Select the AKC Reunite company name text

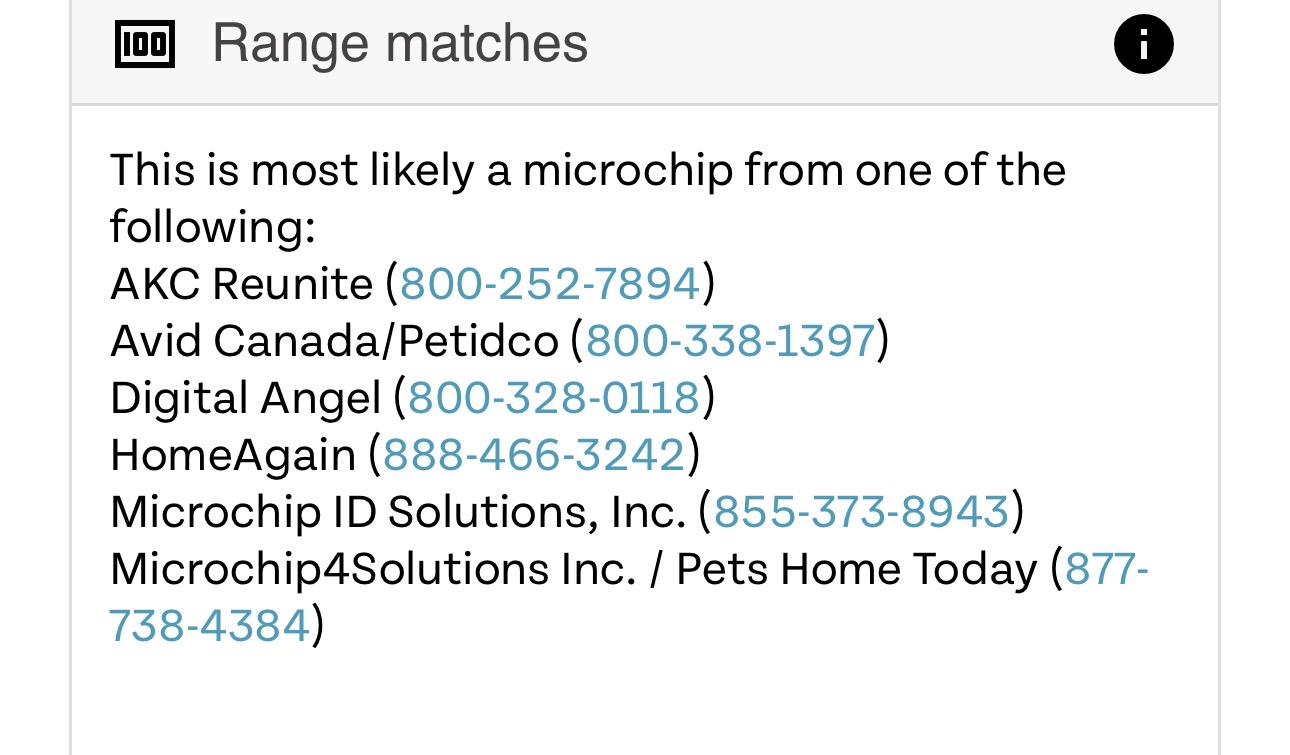click(x=240, y=284)
